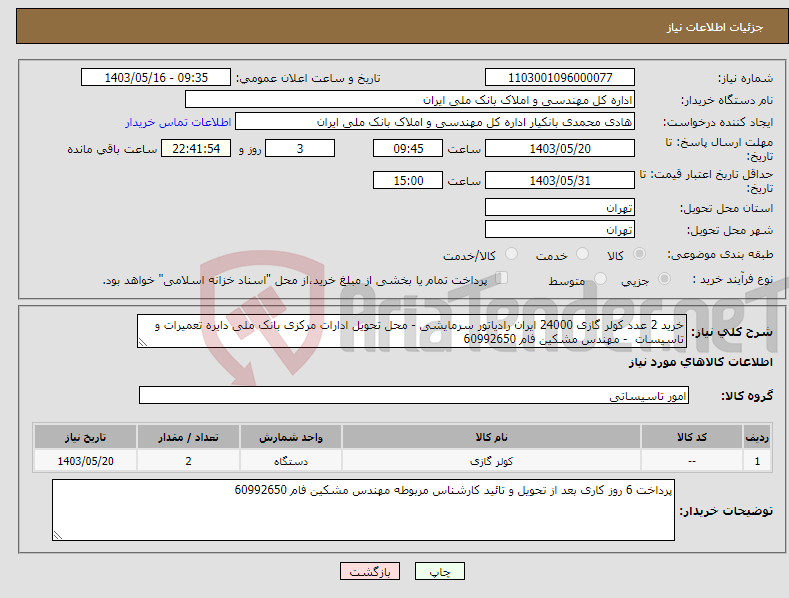Image resolution: width=789 pixels, height=598 pixels.
Task: Click the request creator field هادی محمدی
Action: [435, 122]
